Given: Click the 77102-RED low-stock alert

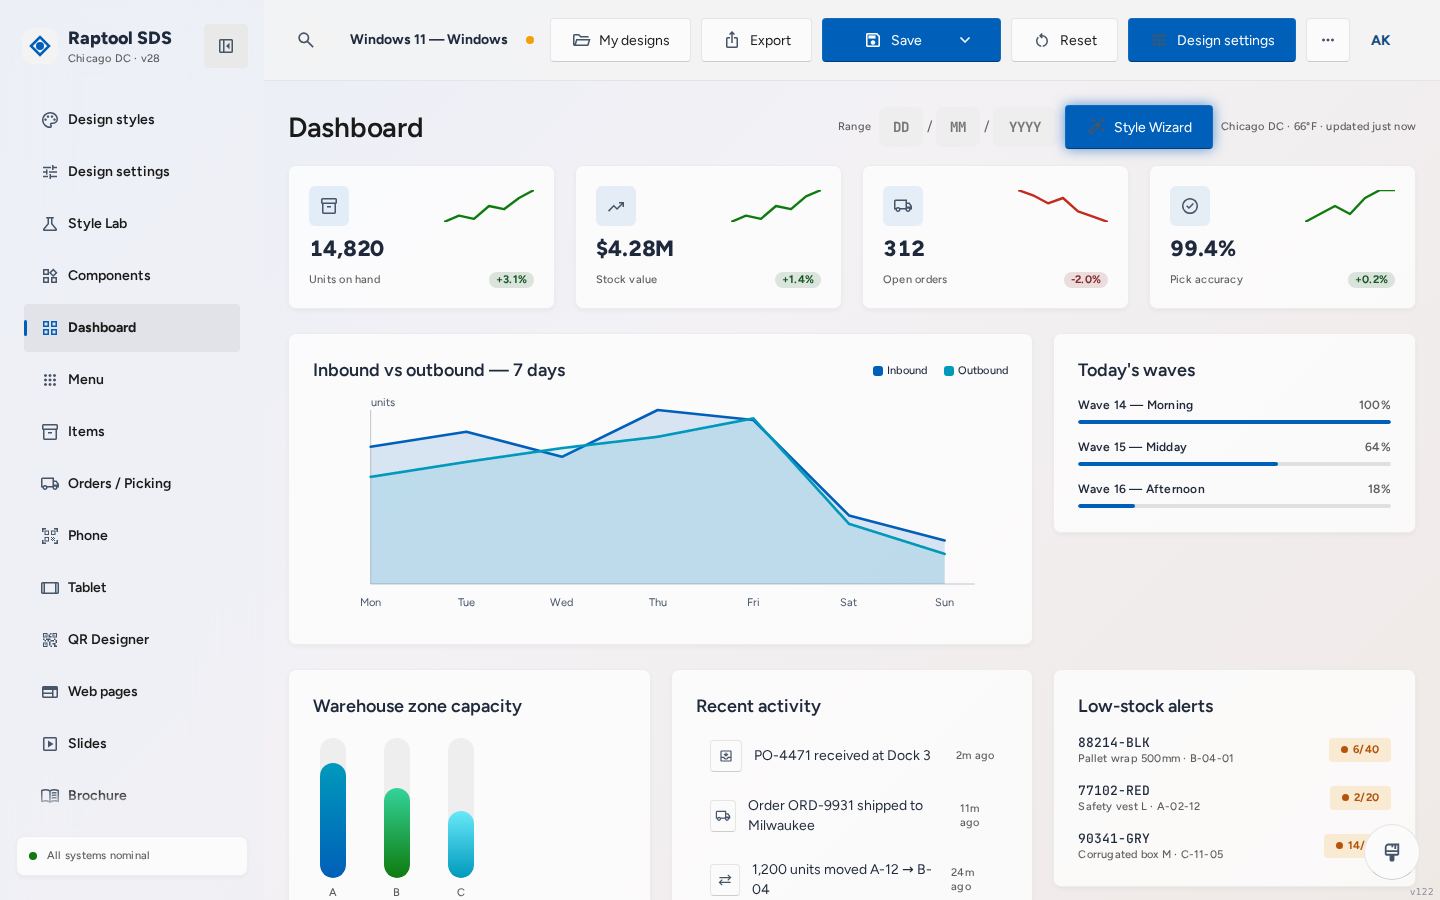Looking at the screenshot, I should coord(1234,798).
